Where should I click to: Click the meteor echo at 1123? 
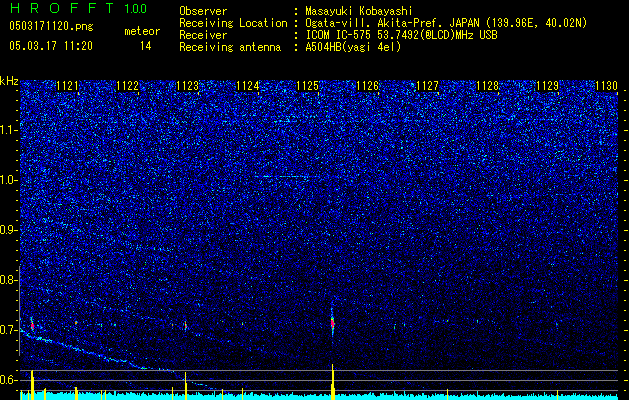185,326
